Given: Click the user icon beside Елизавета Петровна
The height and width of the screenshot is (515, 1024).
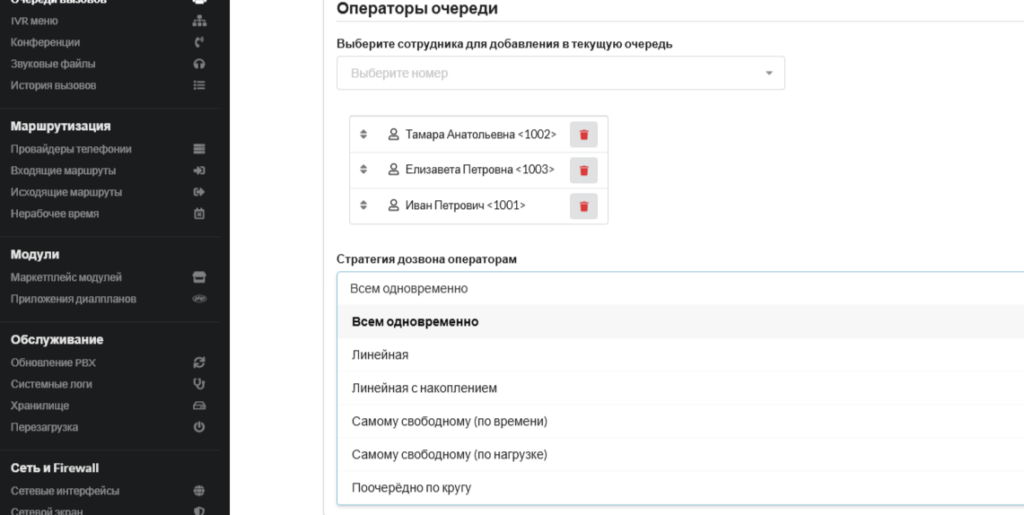Looking at the screenshot, I should (x=393, y=169).
